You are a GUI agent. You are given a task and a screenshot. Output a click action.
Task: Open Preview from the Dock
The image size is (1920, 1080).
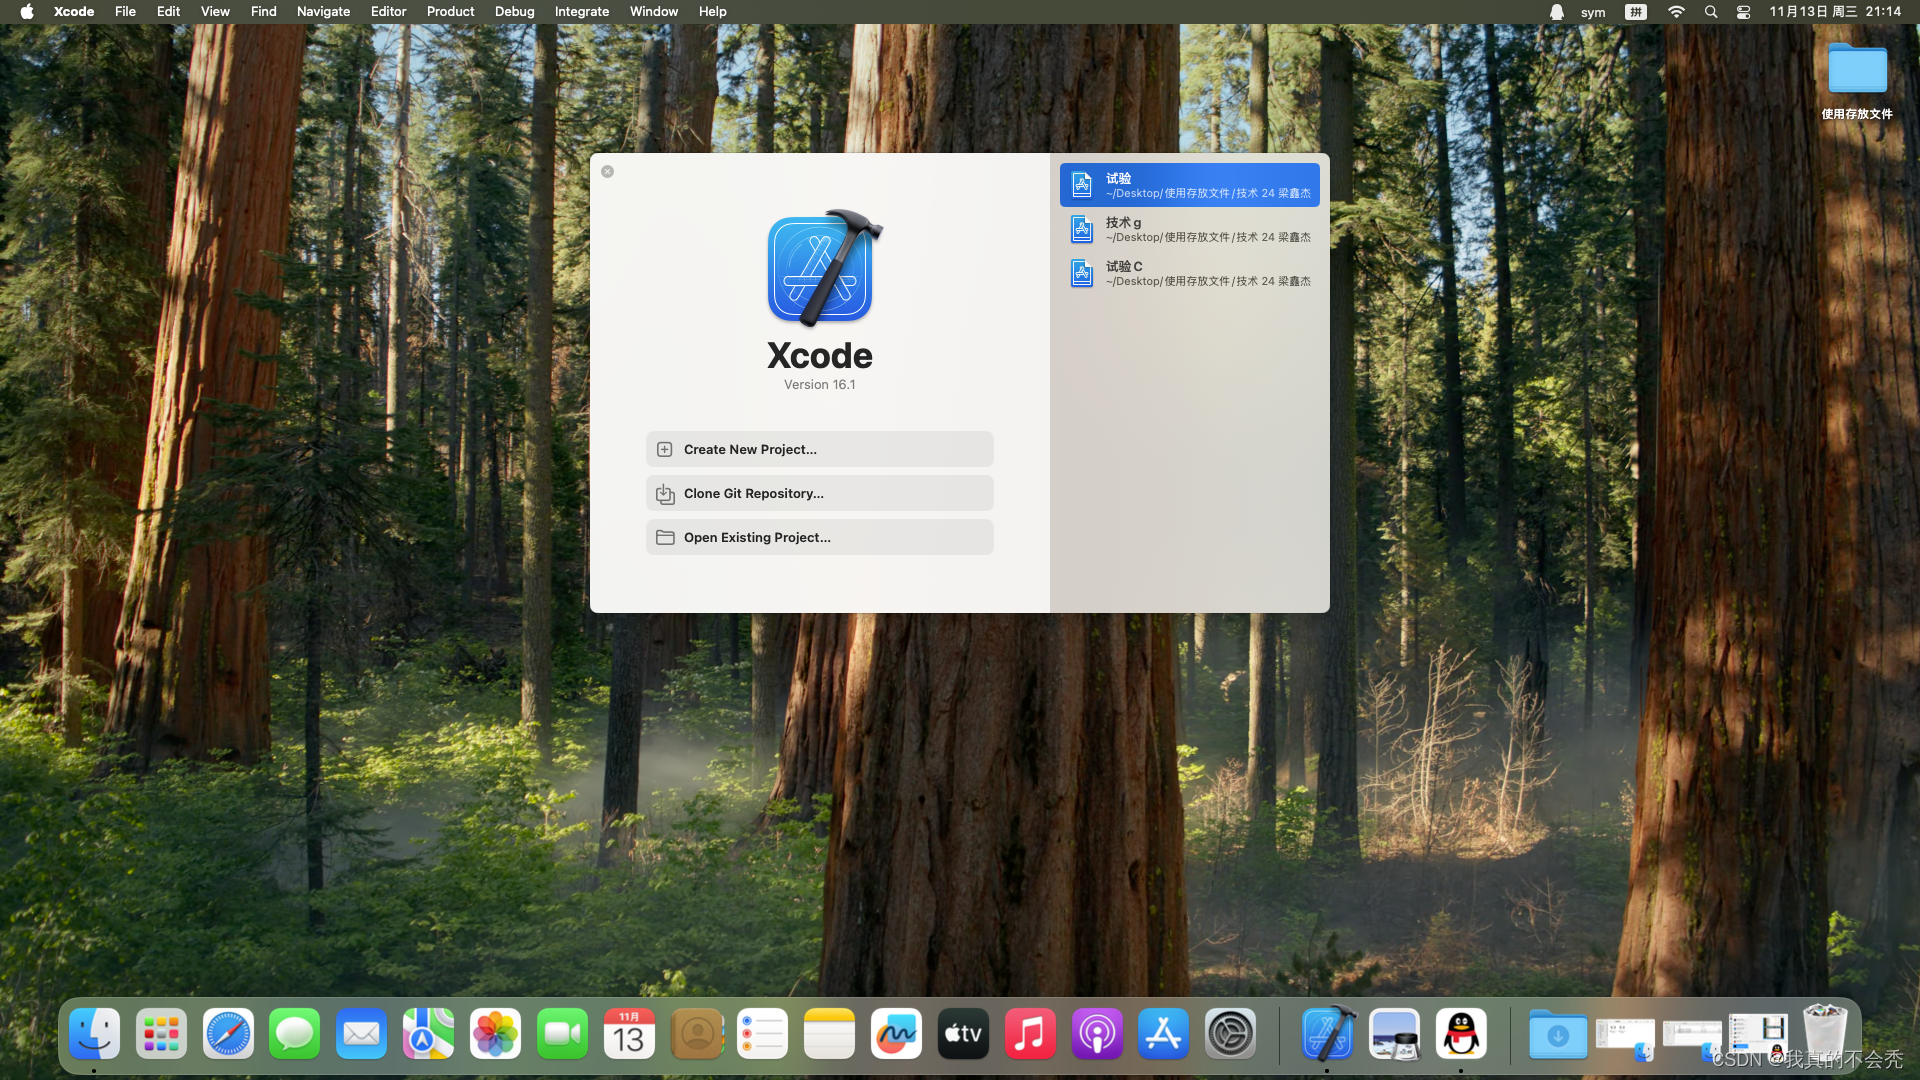(x=1394, y=1034)
